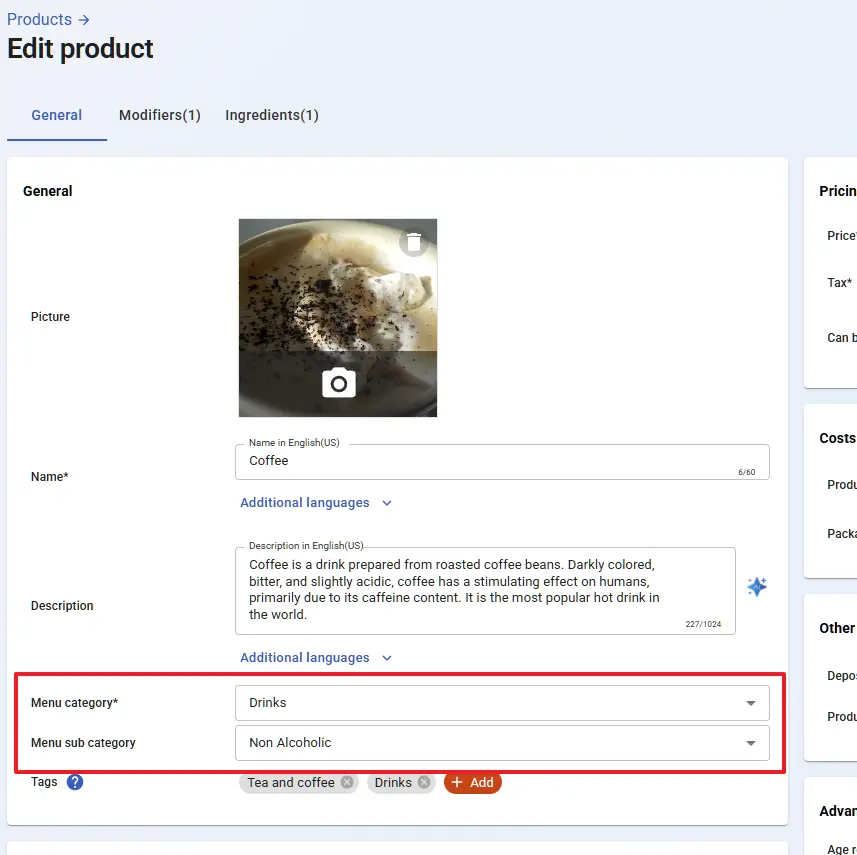The width and height of the screenshot is (857, 855).
Task: Delete the product picture with trash icon
Action: click(x=414, y=242)
